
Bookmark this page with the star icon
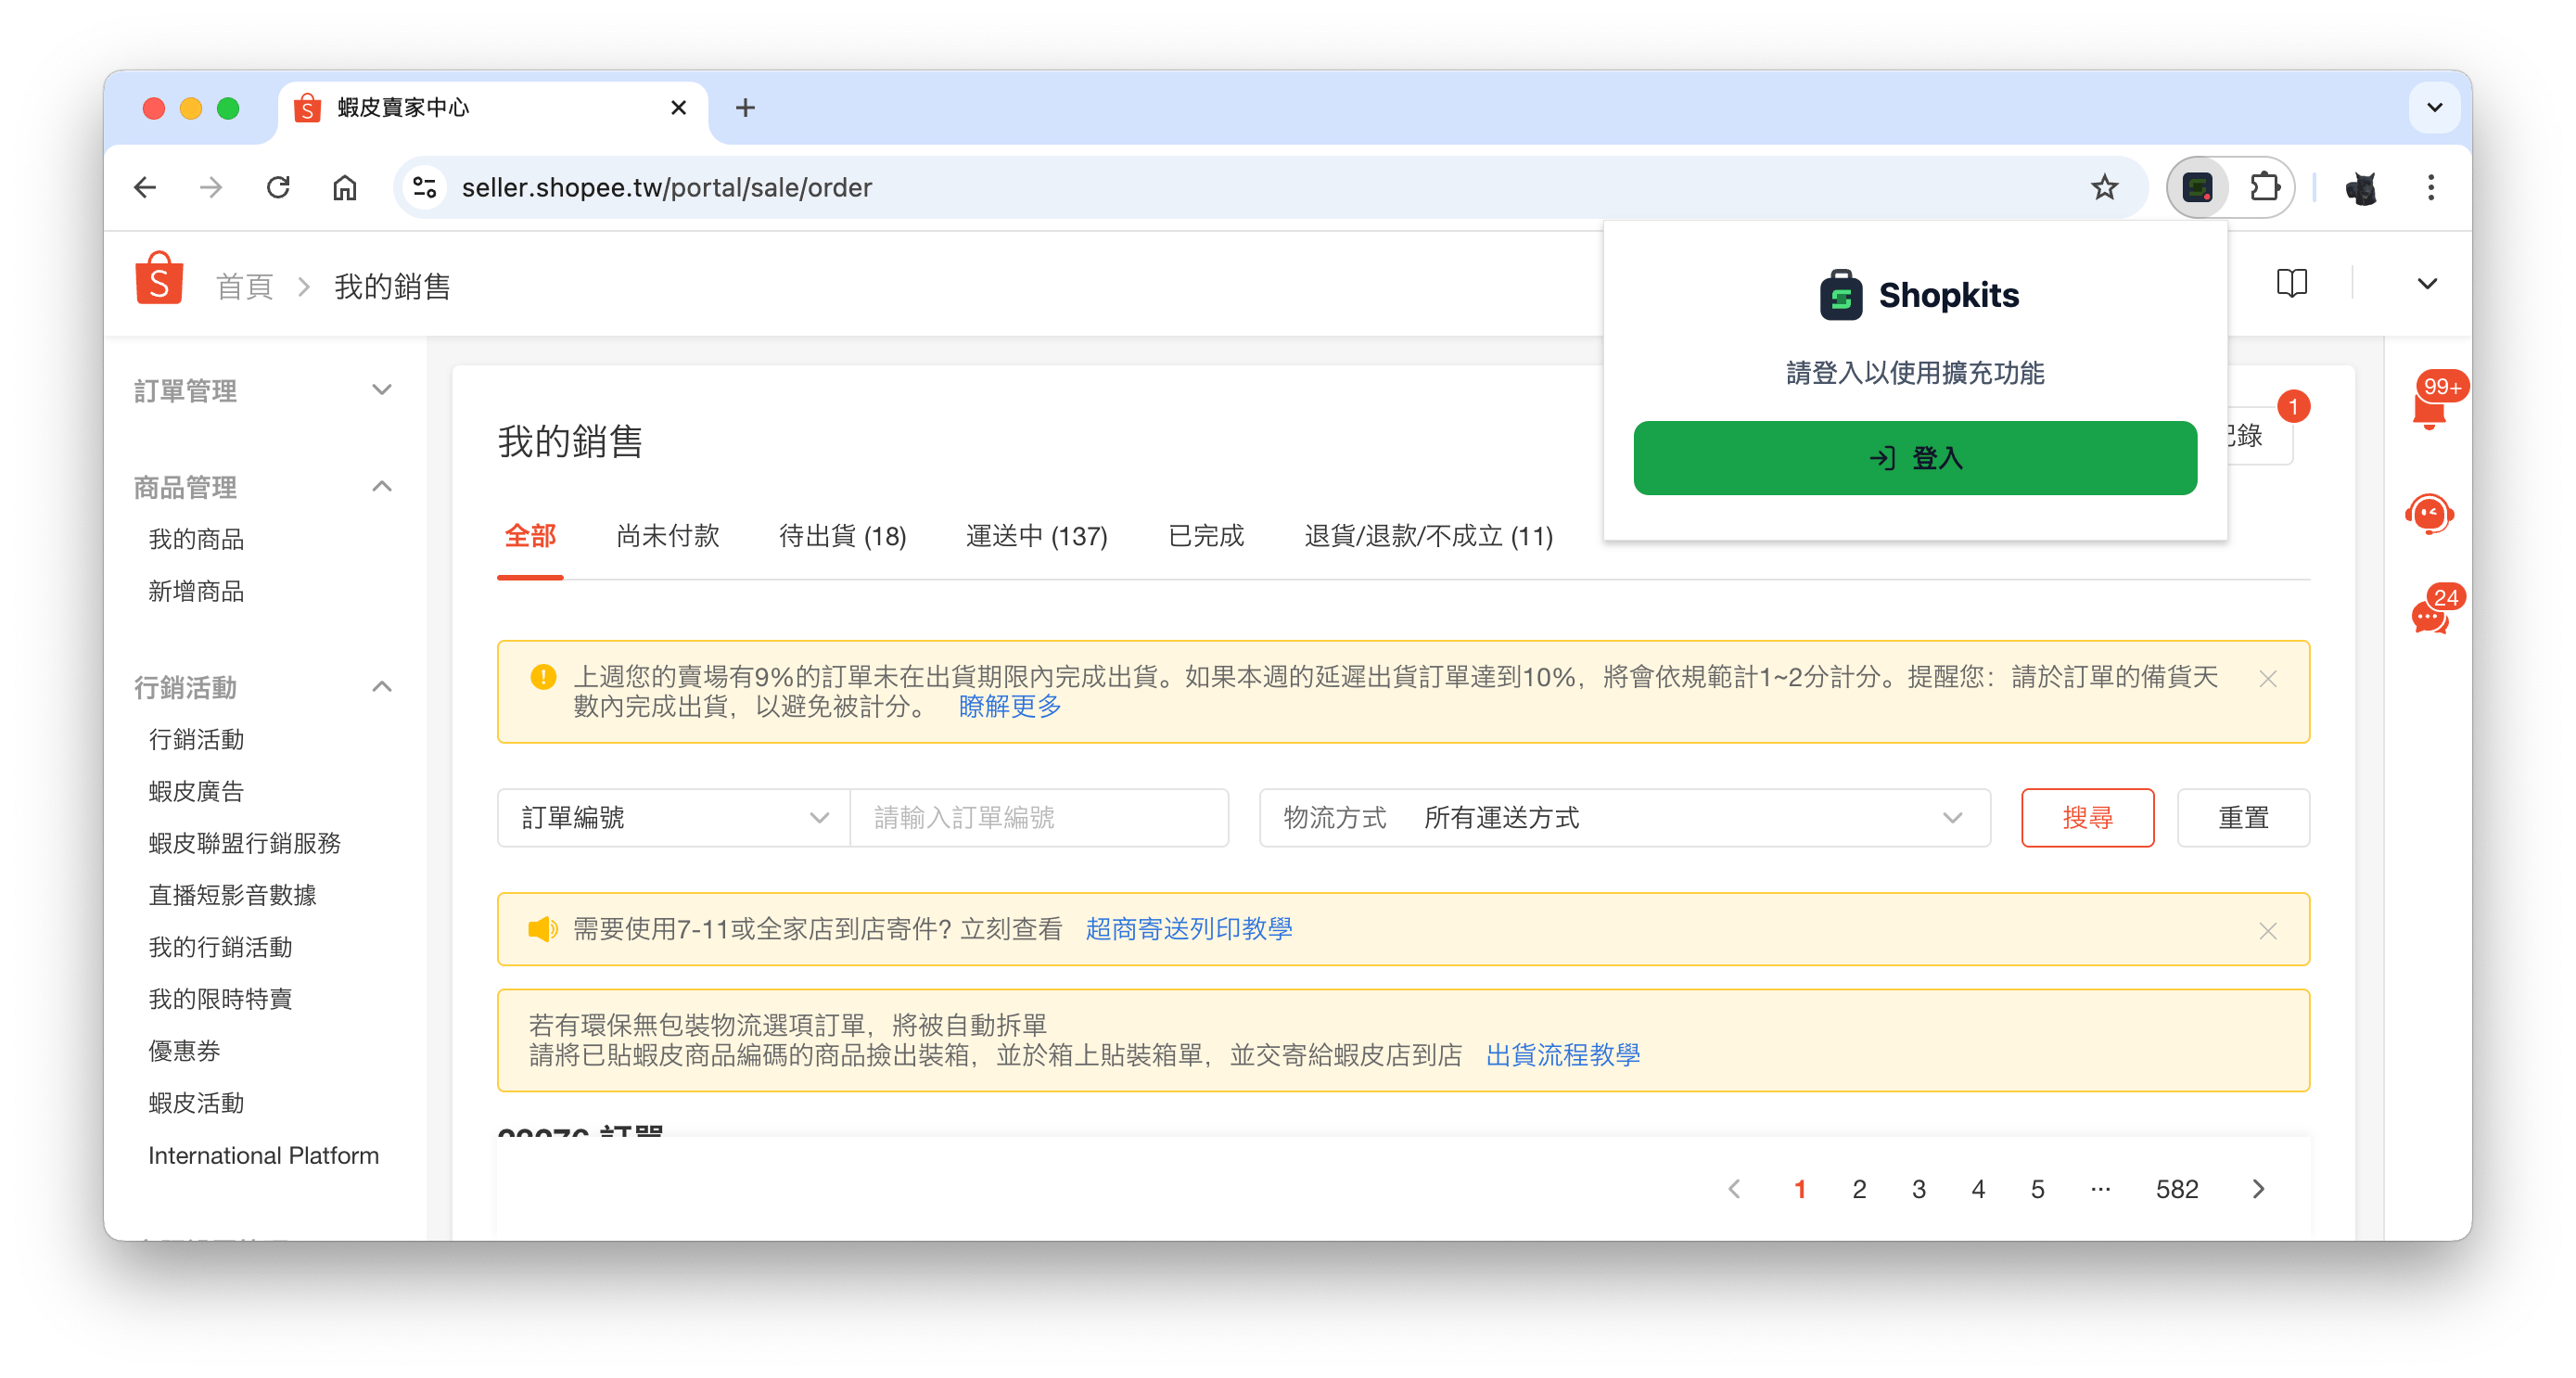[2104, 187]
